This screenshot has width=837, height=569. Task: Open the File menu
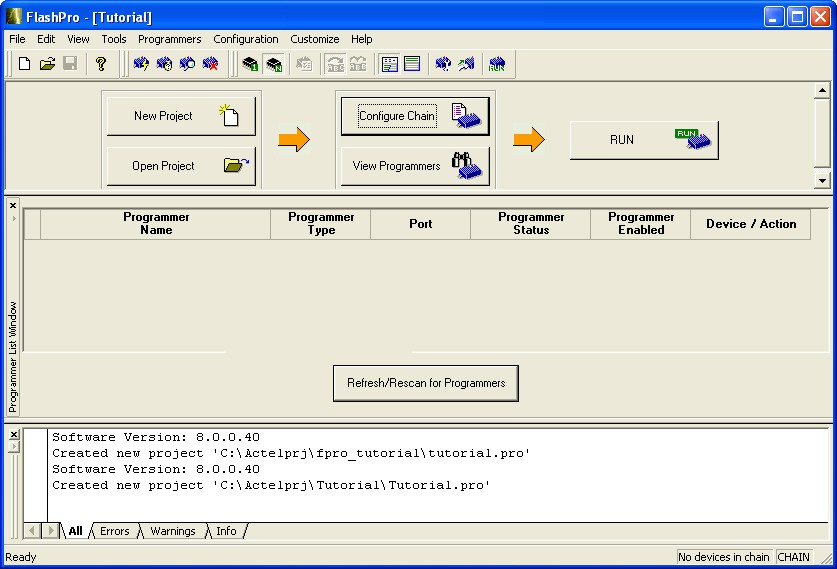(x=17, y=39)
